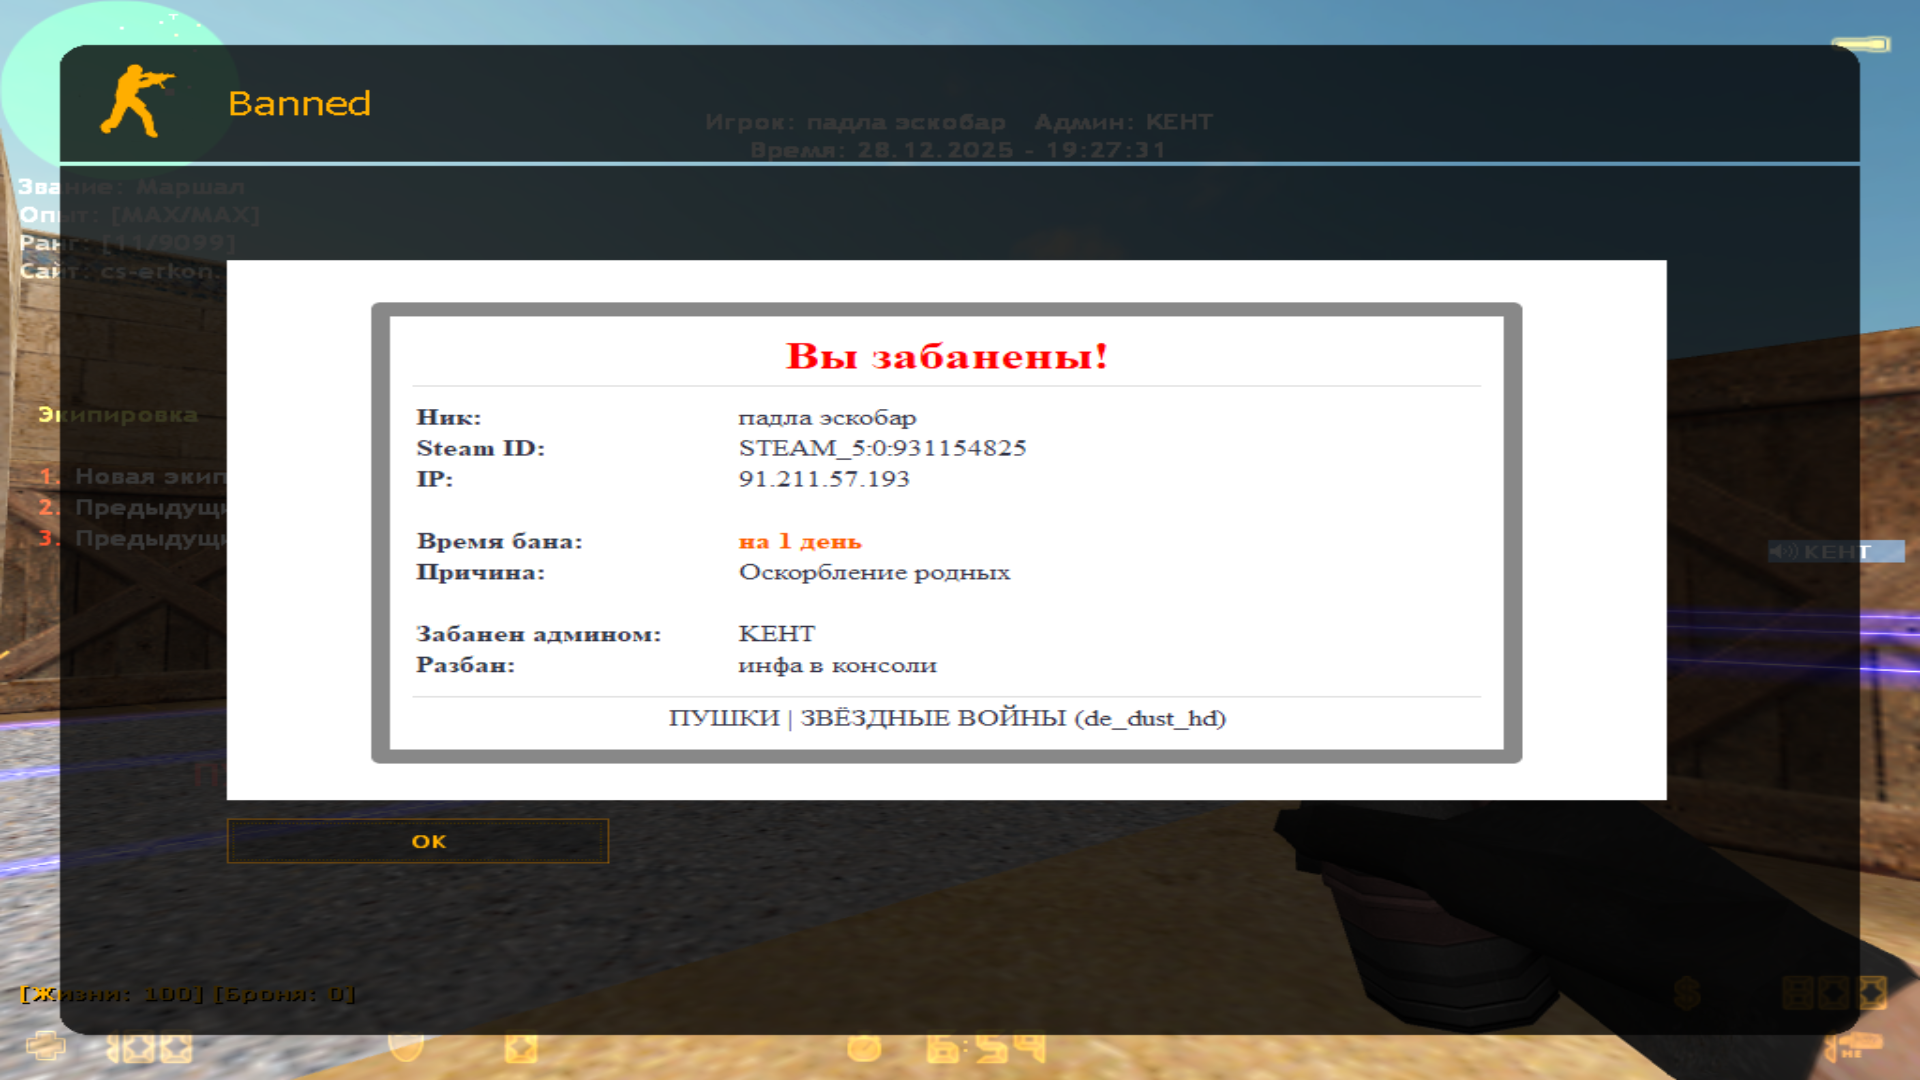The width and height of the screenshot is (1920, 1080).
Task: Click the Жизни and Броня status text
Action: click(x=188, y=994)
